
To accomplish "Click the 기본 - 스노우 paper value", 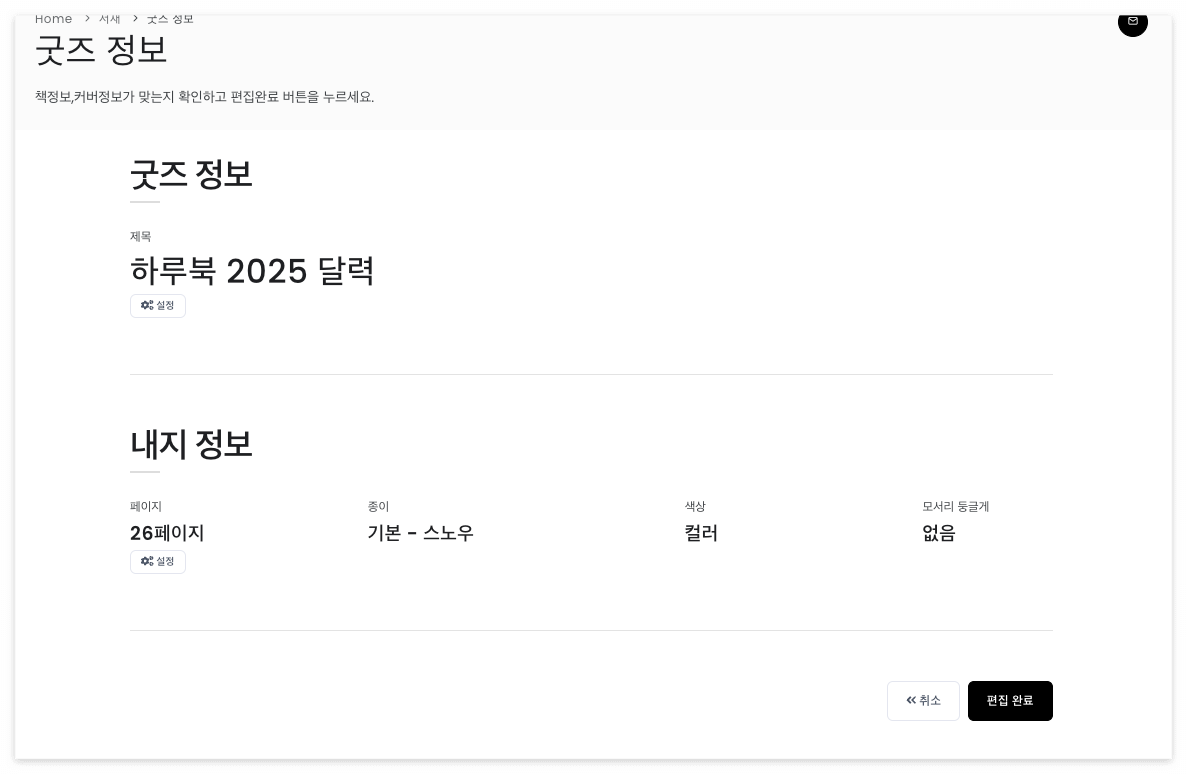I will tap(421, 533).
